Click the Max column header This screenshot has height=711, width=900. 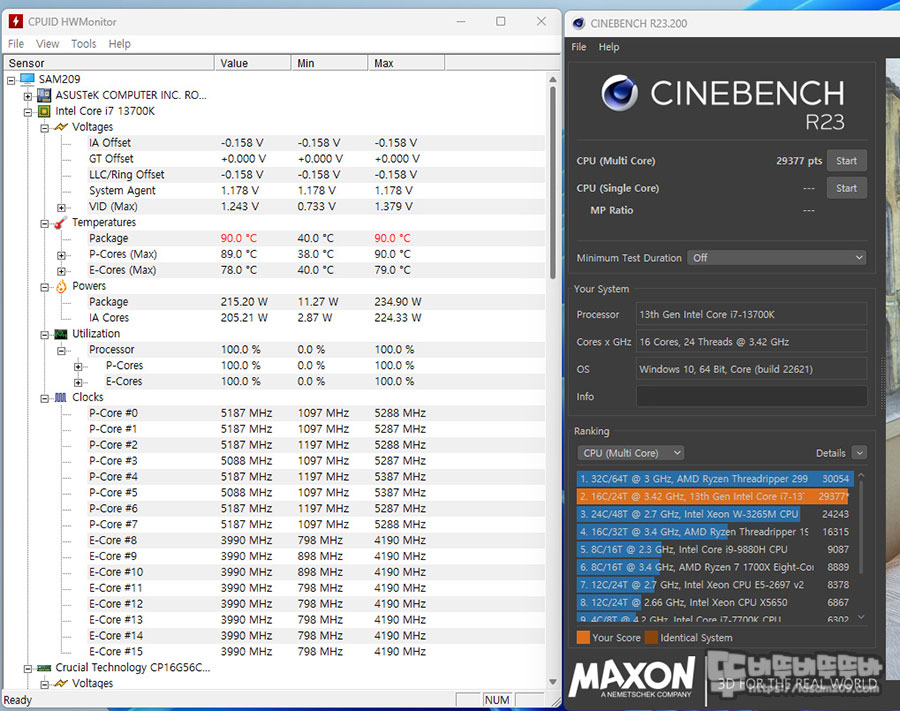click(406, 63)
